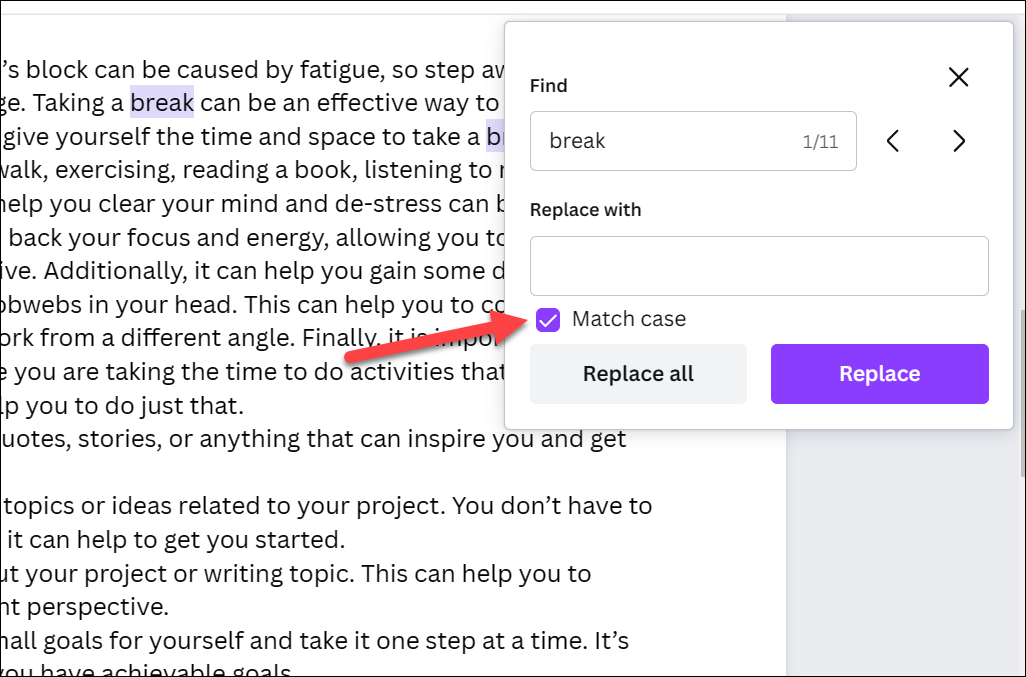This screenshot has height=677, width=1026.
Task: Click the 1/11 match counter
Action: (820, 141)
